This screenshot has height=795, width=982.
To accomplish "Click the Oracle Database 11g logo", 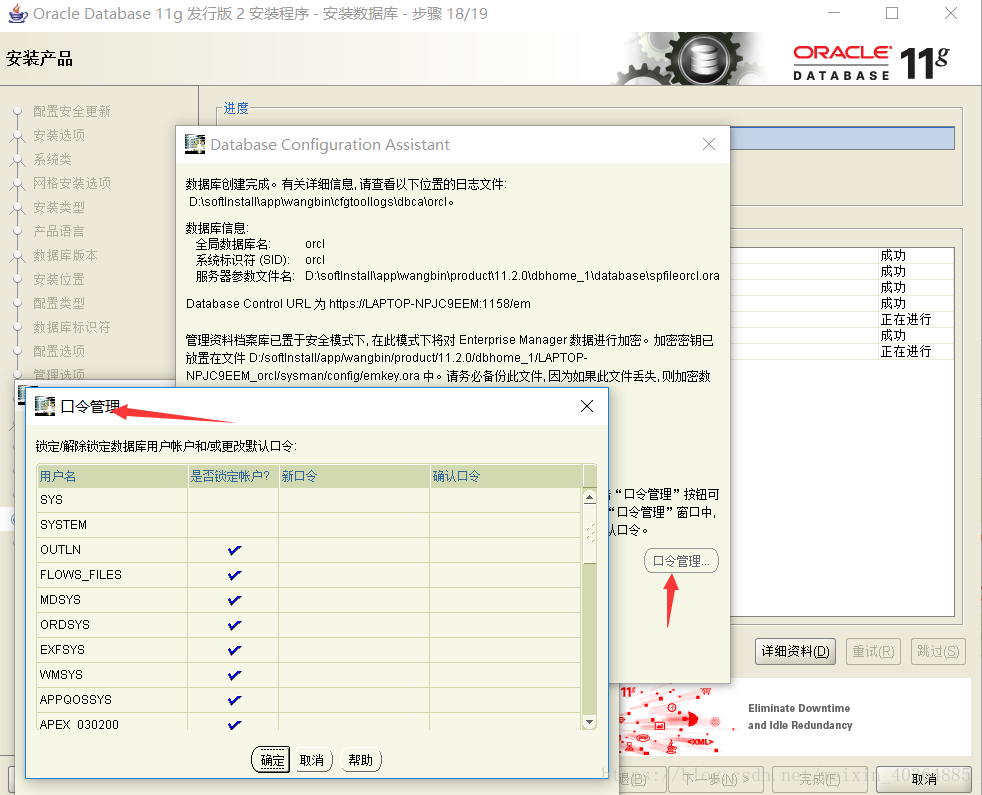I will (x=871, y=62).
